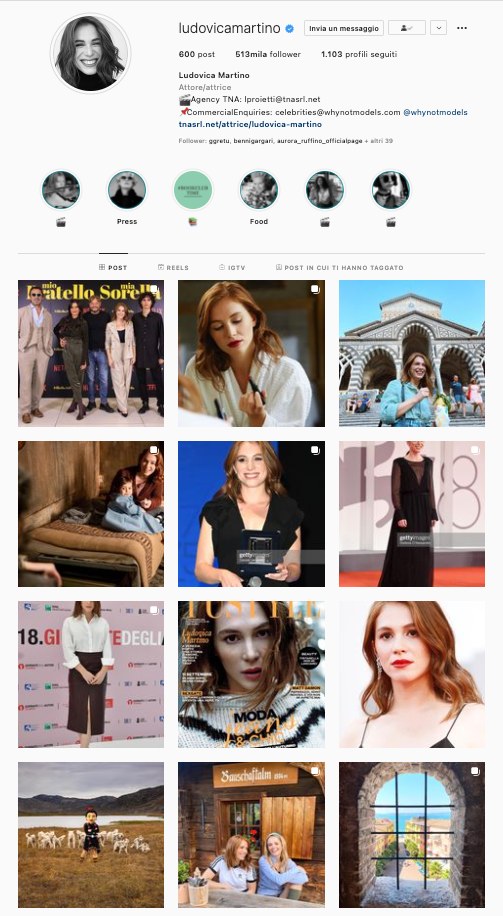Select the POST tab
The width and height of the screenshot is (503, 916).
113,268
